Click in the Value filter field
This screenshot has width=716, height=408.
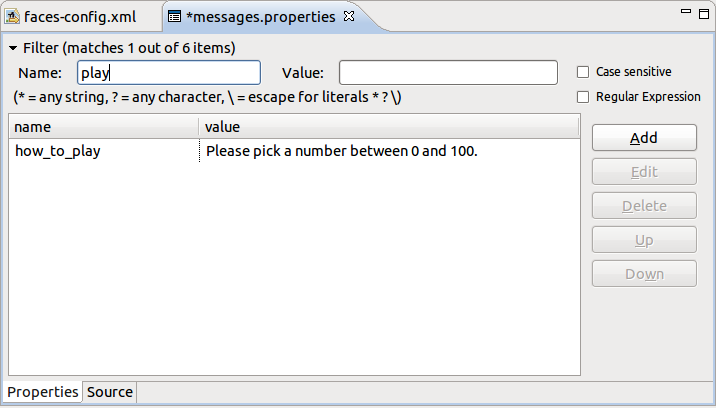tap(448, 73)
